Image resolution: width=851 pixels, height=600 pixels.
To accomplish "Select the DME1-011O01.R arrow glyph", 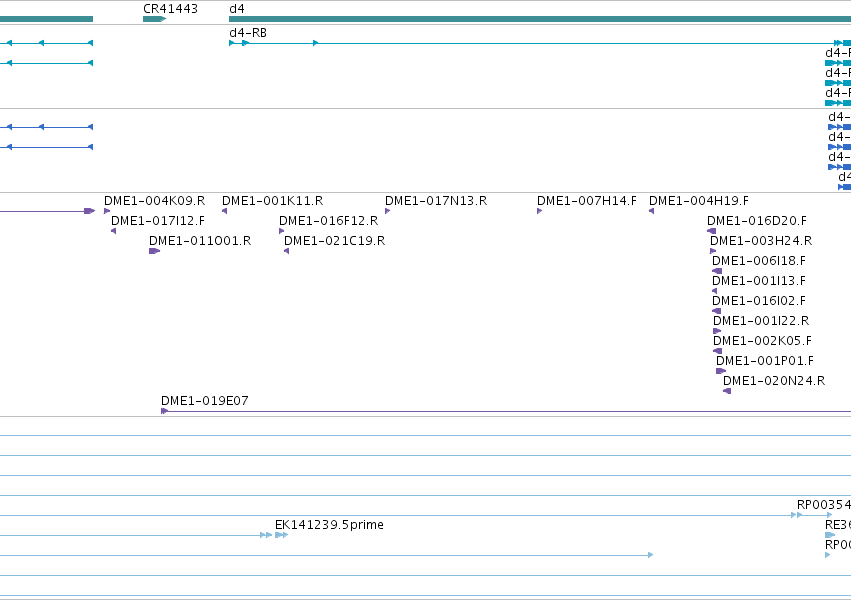I will coord(154,251).
